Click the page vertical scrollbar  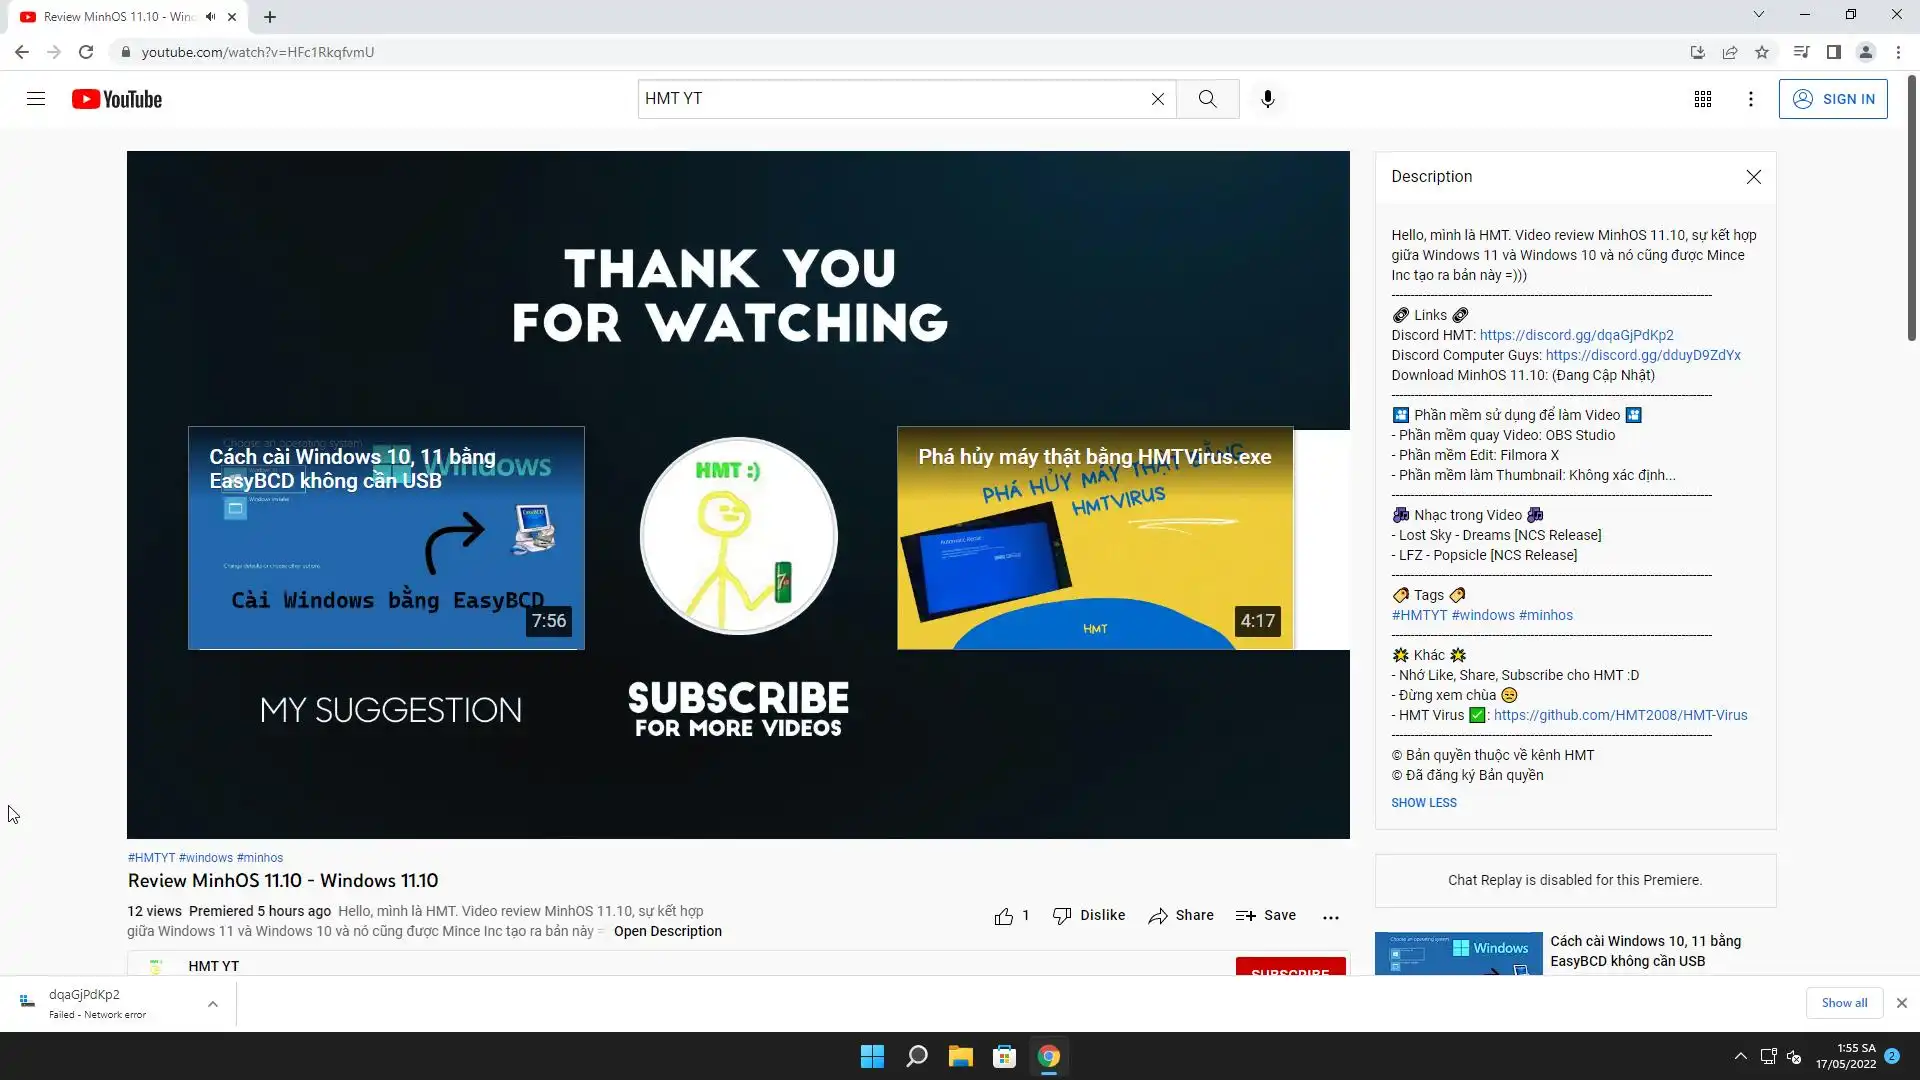point(1911,210)
